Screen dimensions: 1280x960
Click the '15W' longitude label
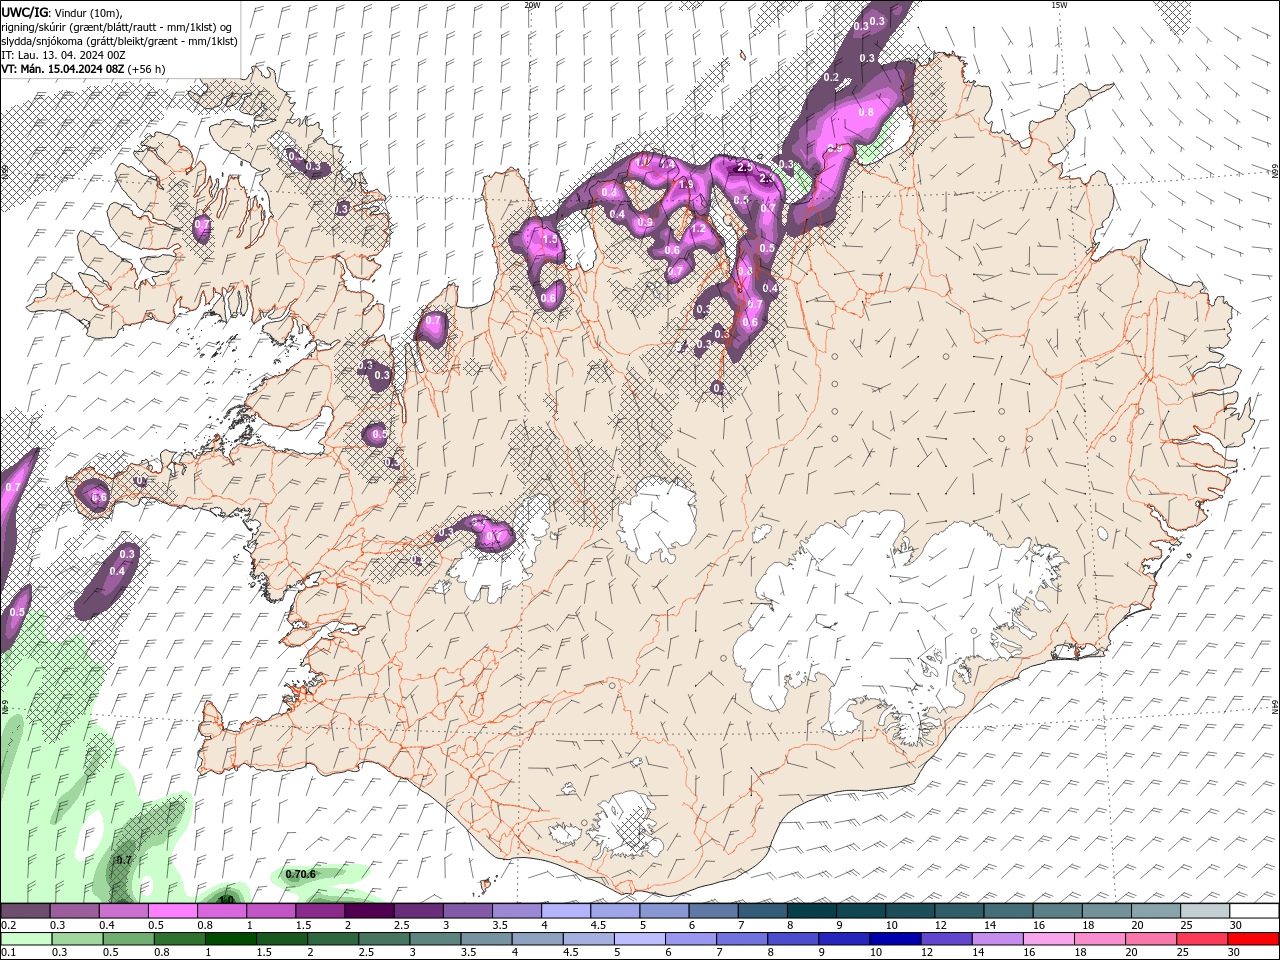coord(1060,5)
